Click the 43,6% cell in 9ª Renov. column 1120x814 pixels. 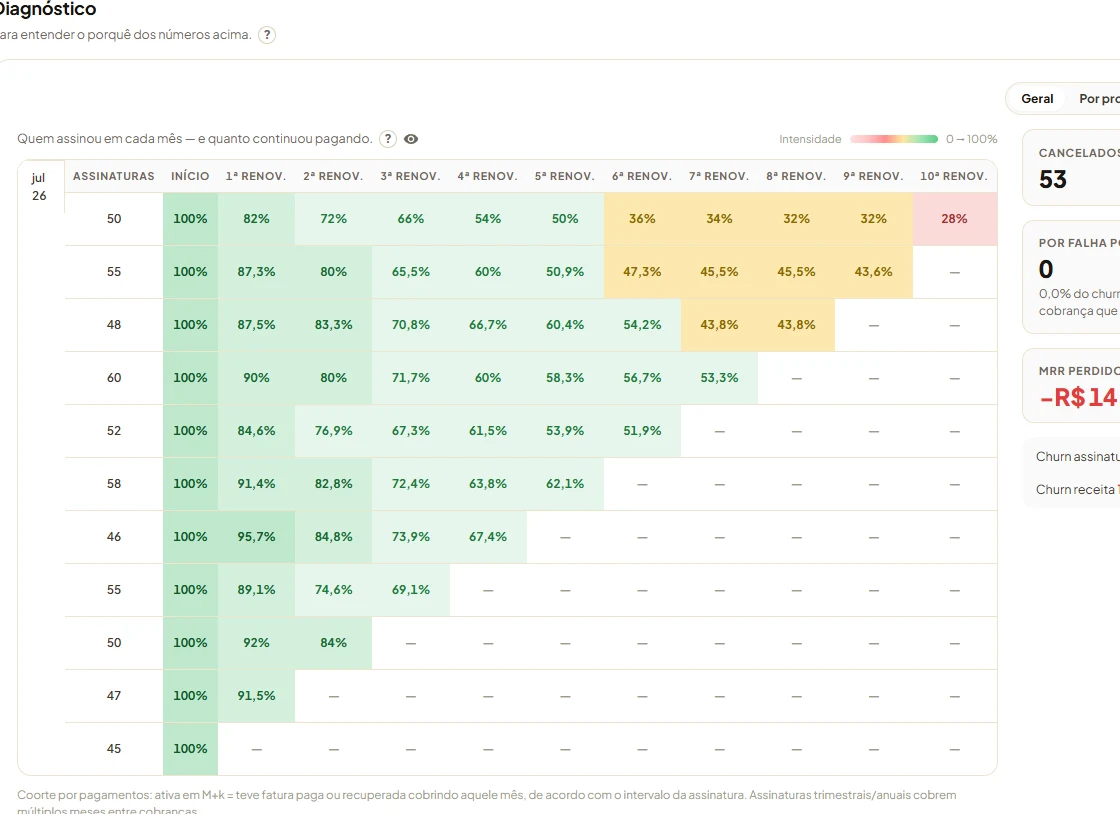coord(873,272)
